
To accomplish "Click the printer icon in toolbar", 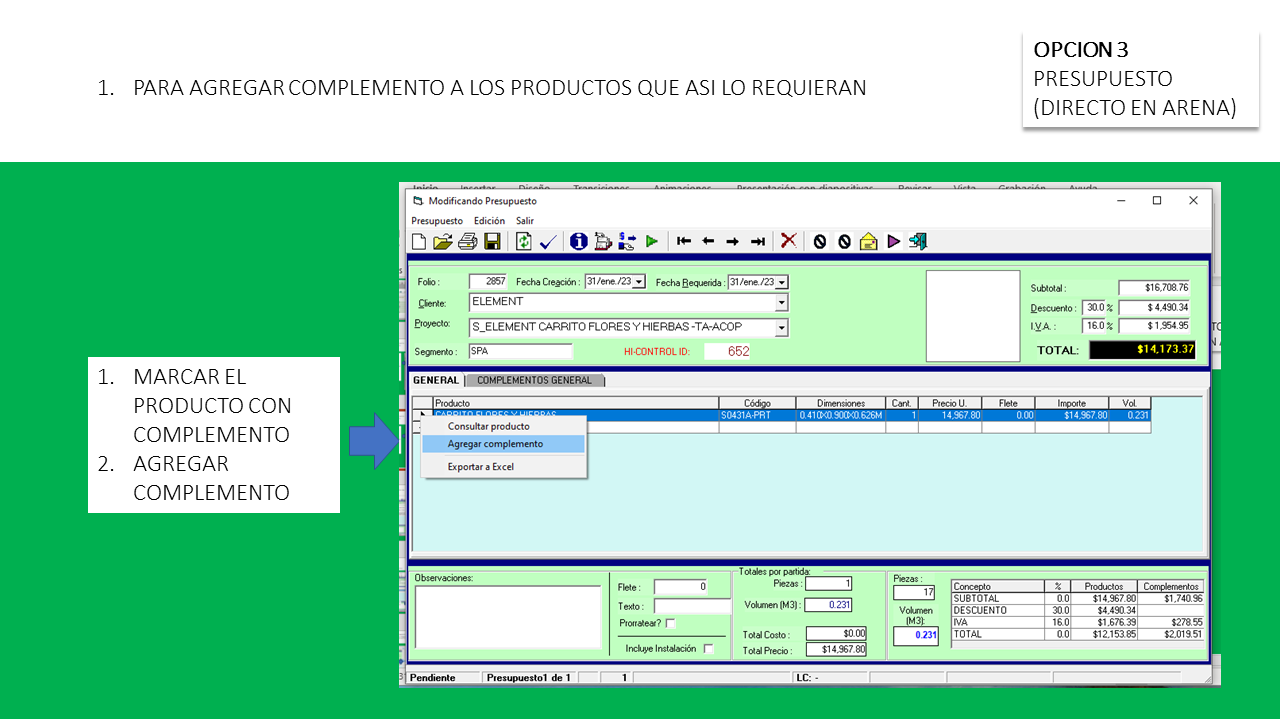I will click(x=467, y=241).
